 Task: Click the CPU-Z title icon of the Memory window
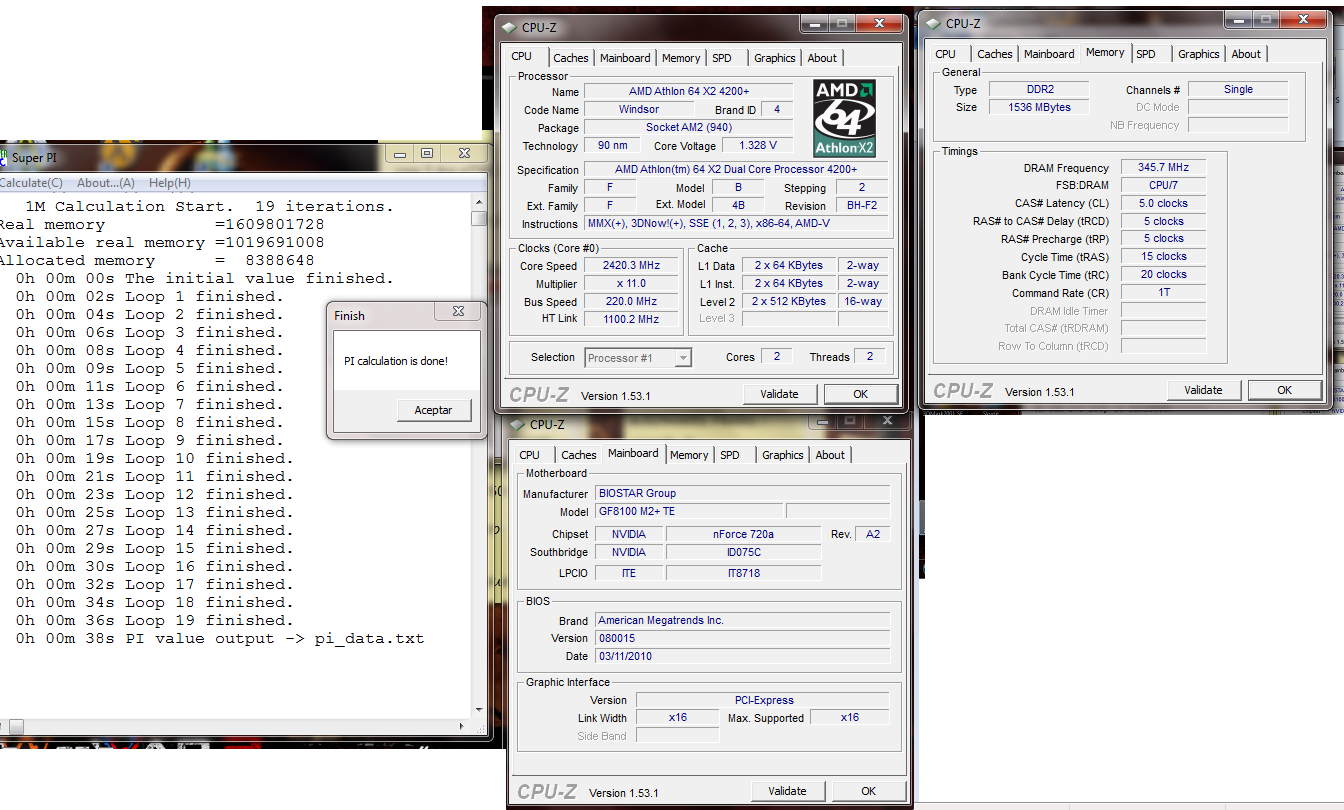[932, 23]
